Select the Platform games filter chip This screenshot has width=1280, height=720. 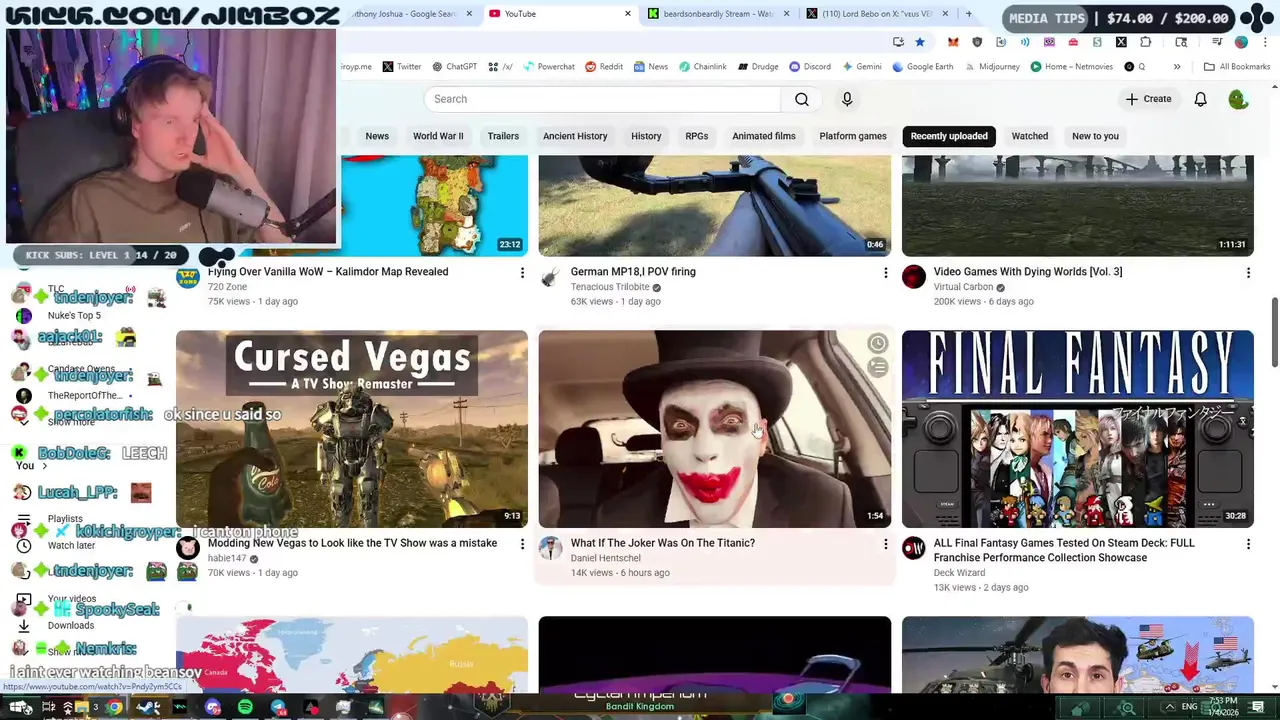853,136
